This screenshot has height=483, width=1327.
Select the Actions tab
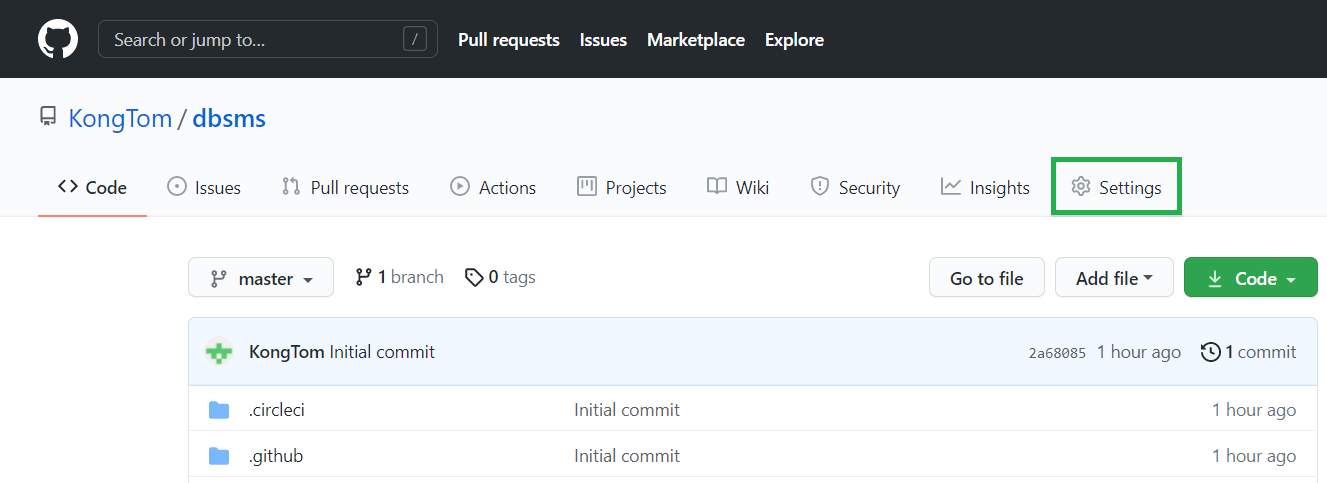(493, 187)
